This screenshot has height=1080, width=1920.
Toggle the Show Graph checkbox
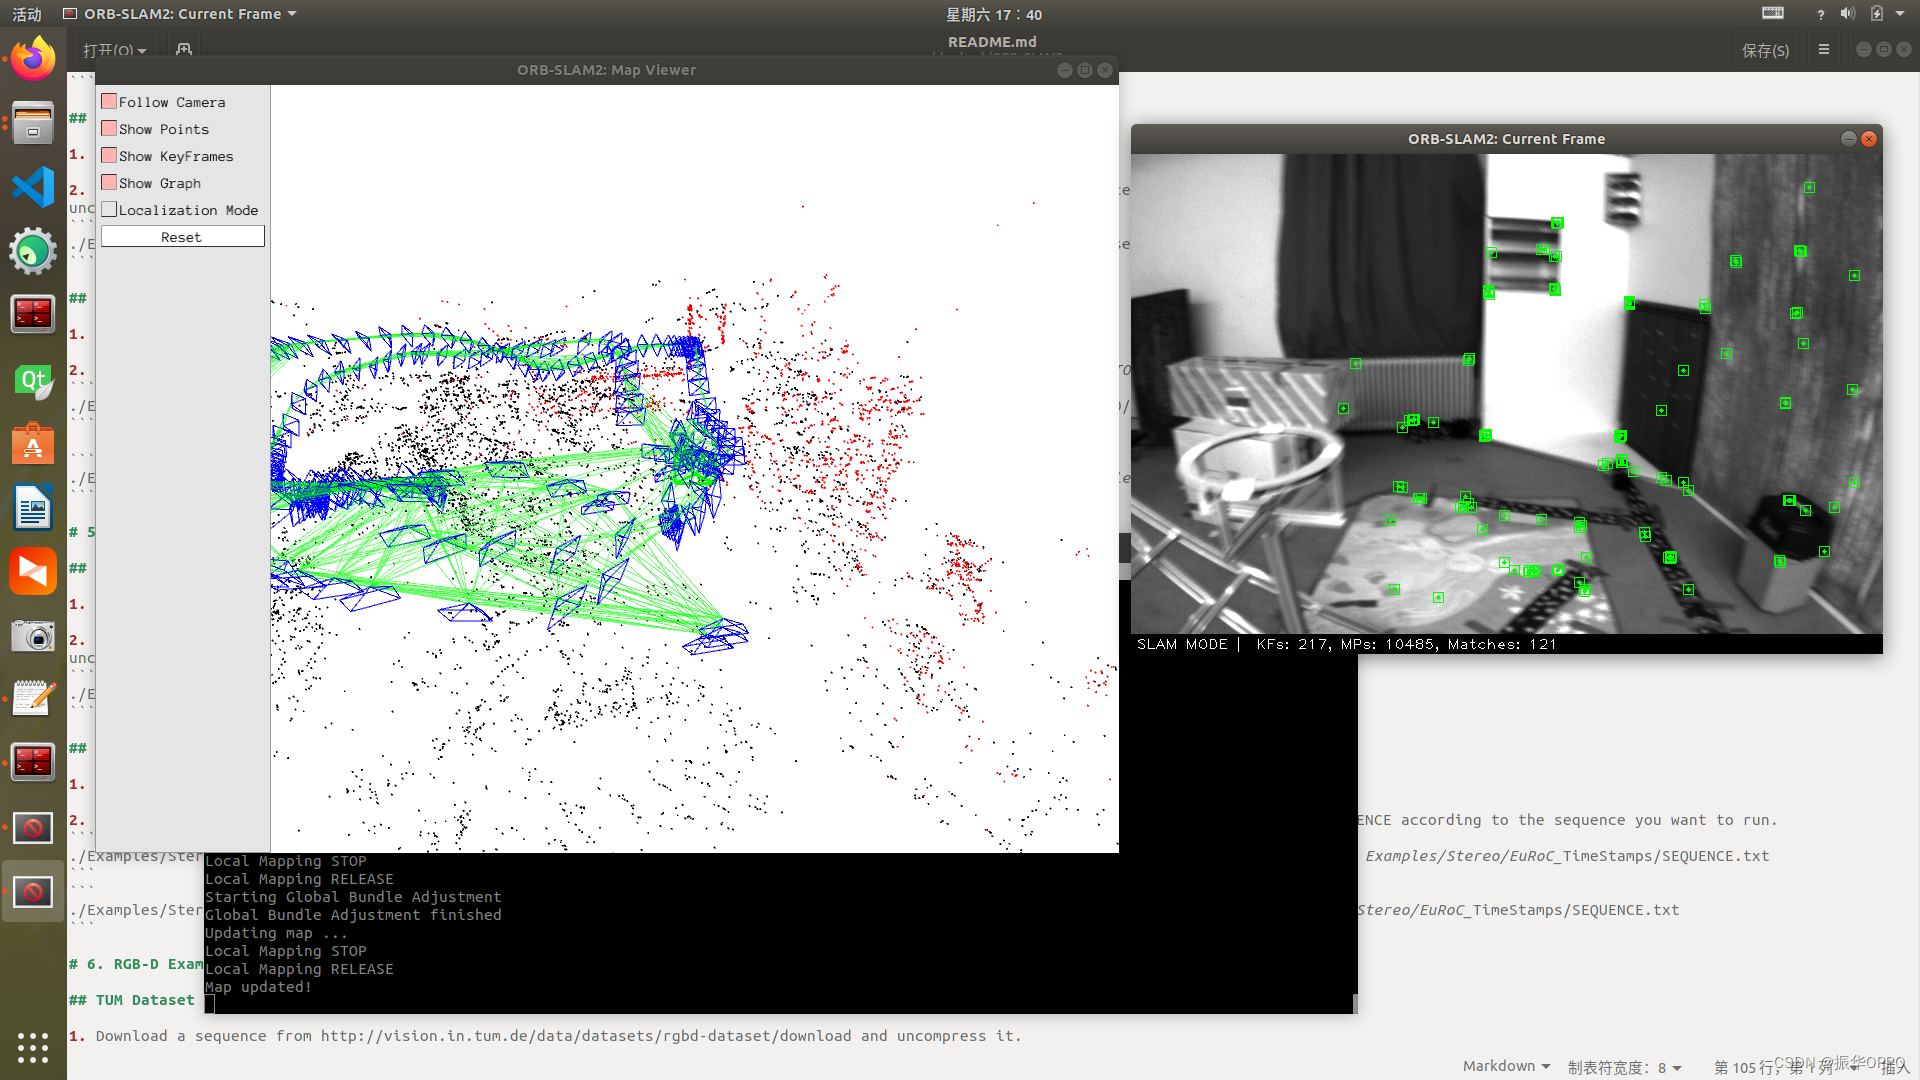109,182
